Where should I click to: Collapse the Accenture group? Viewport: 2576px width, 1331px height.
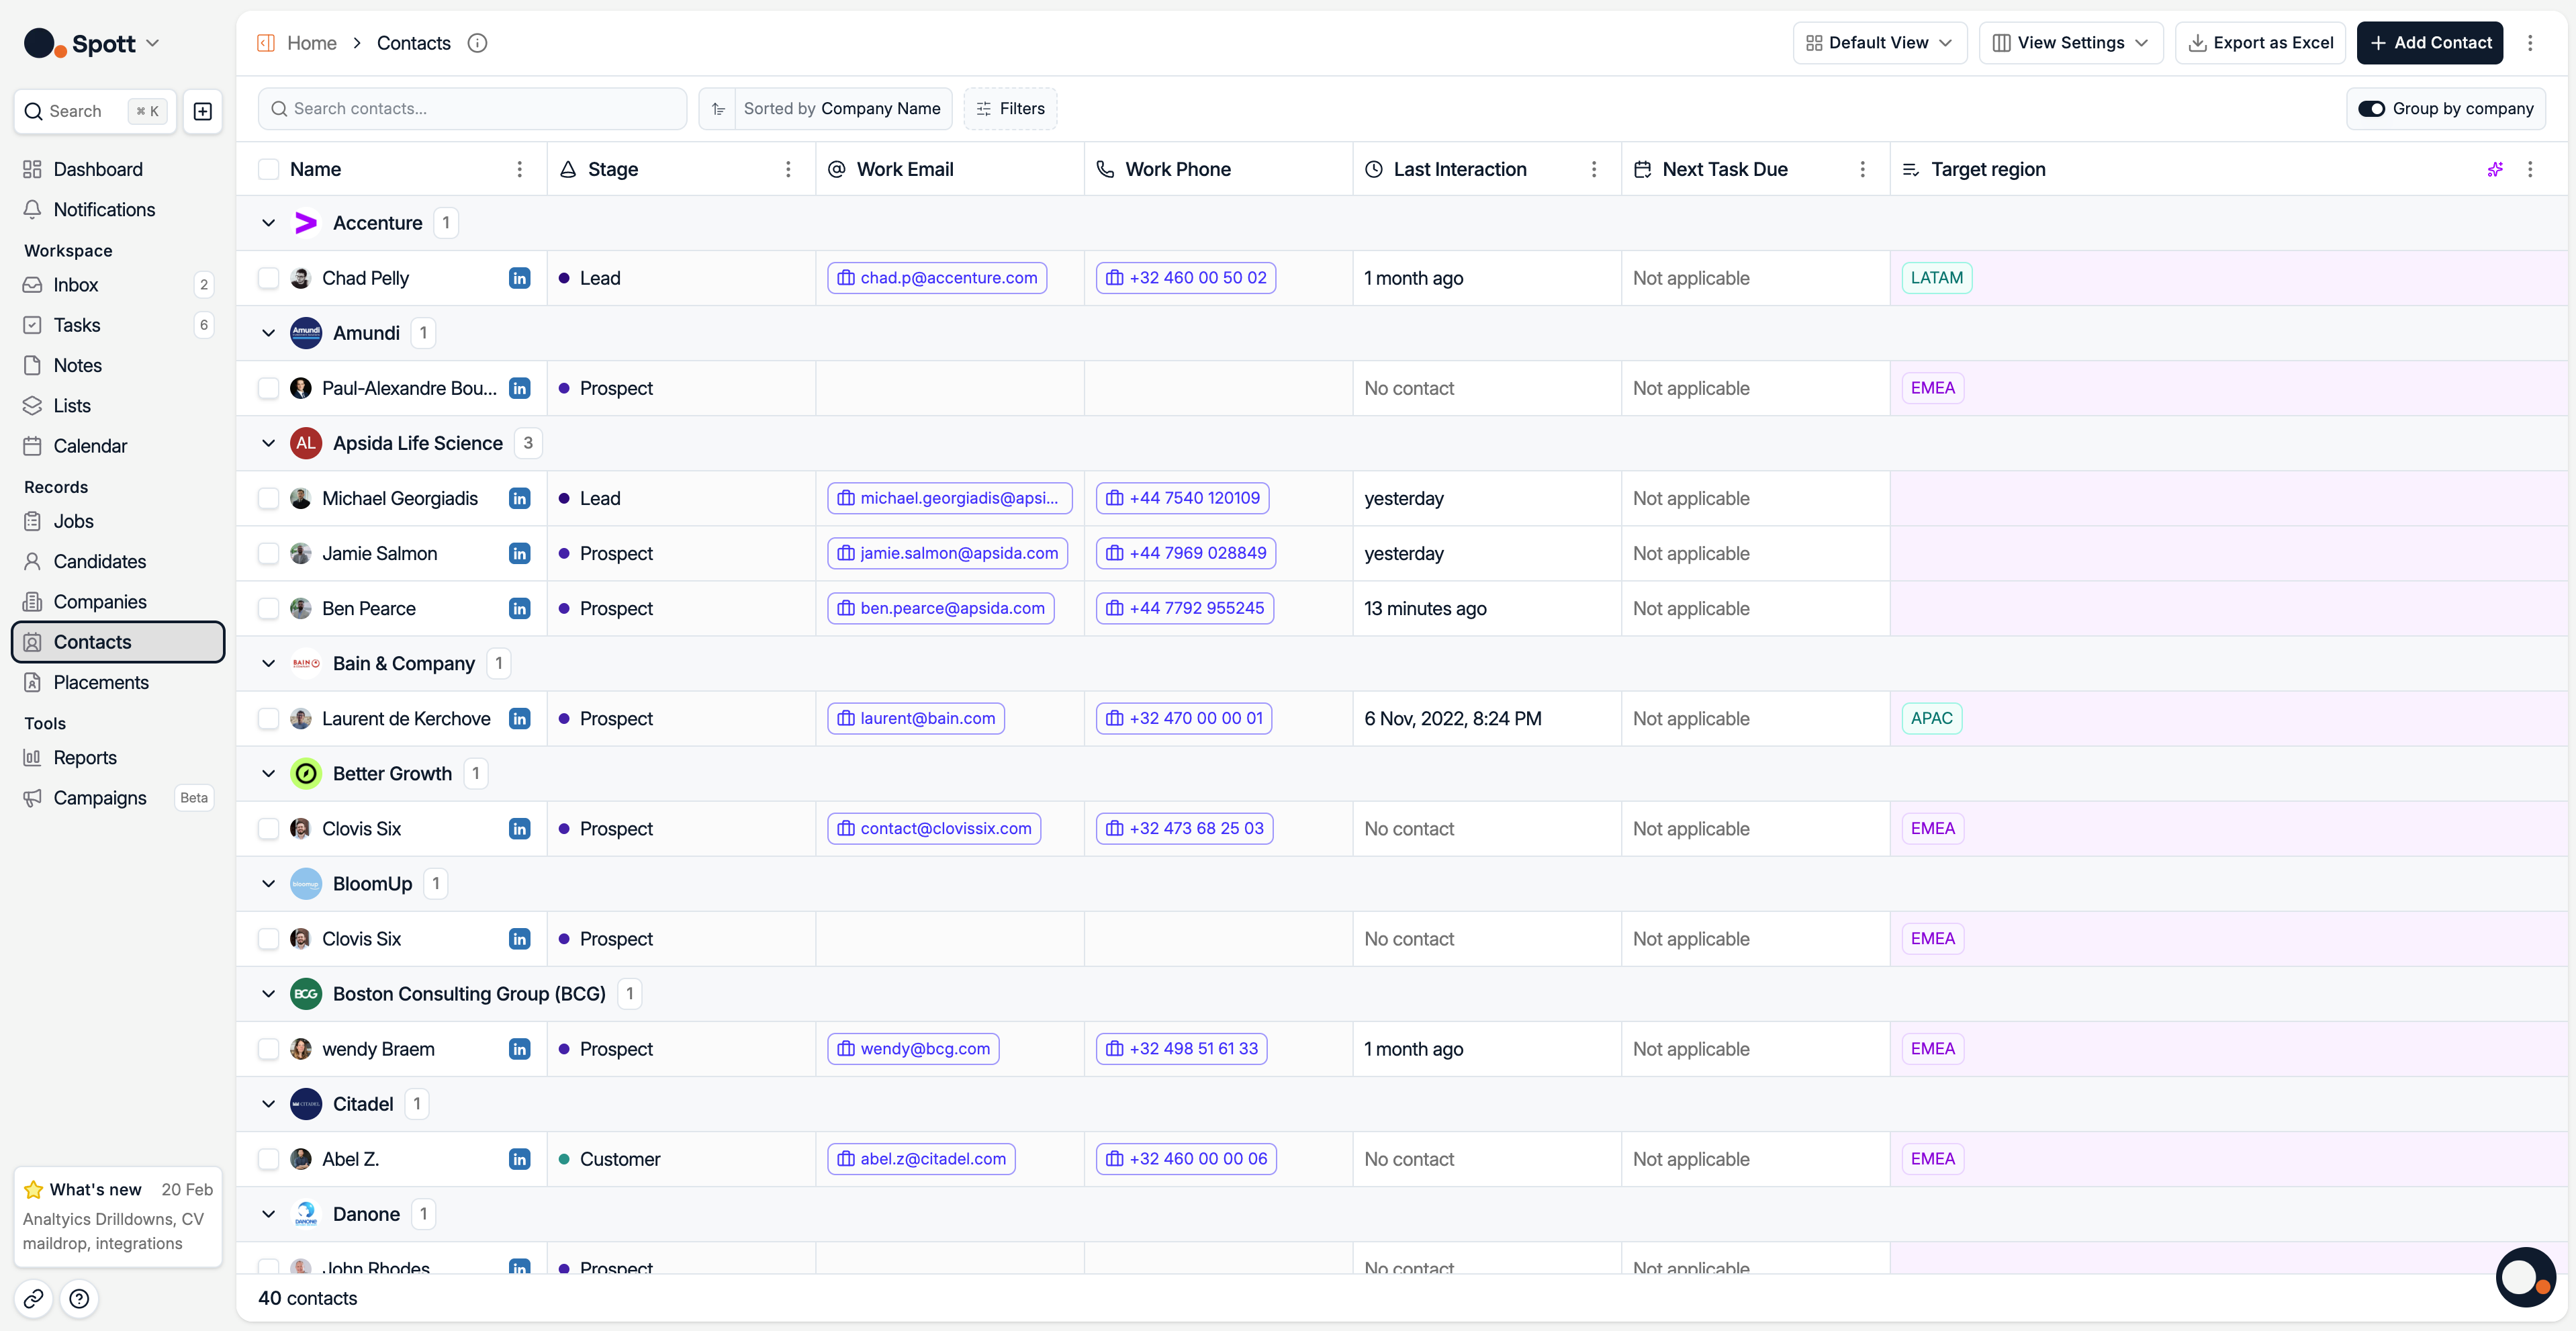[268, 223]
